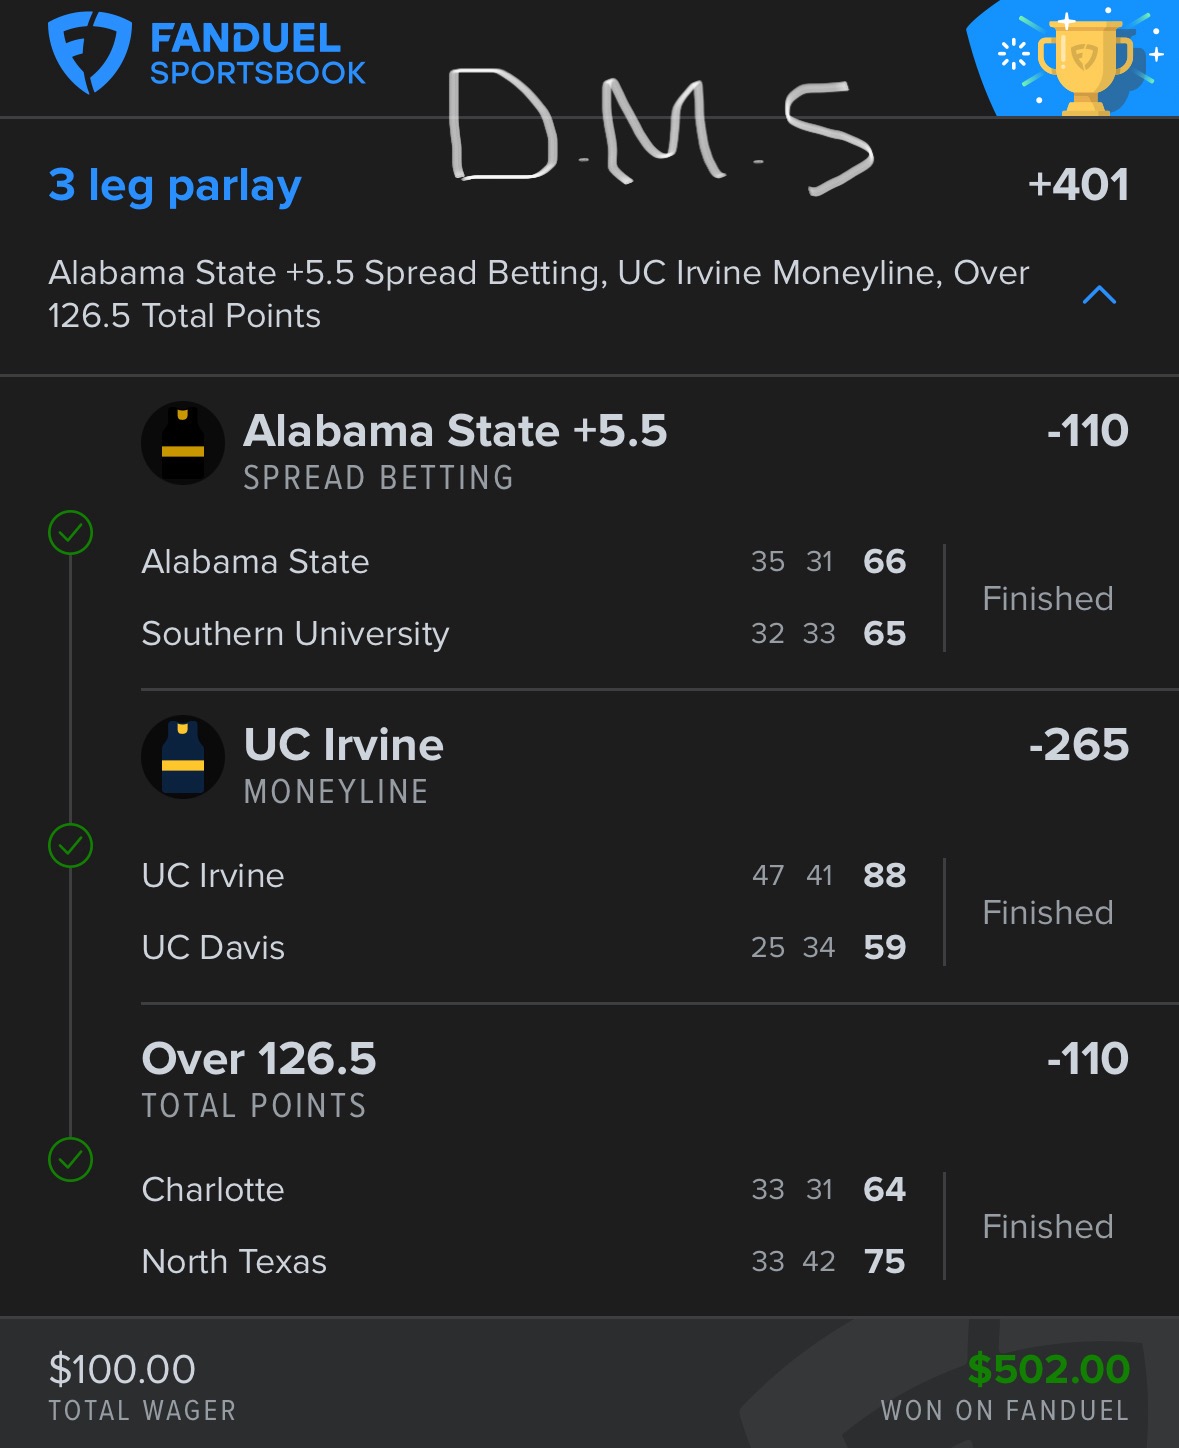This screenshot has height=1448, width=1179.
Task: Click the FanDuel Sportsbook wordmark
Action: pyautogui.click(x=257, y=55)
